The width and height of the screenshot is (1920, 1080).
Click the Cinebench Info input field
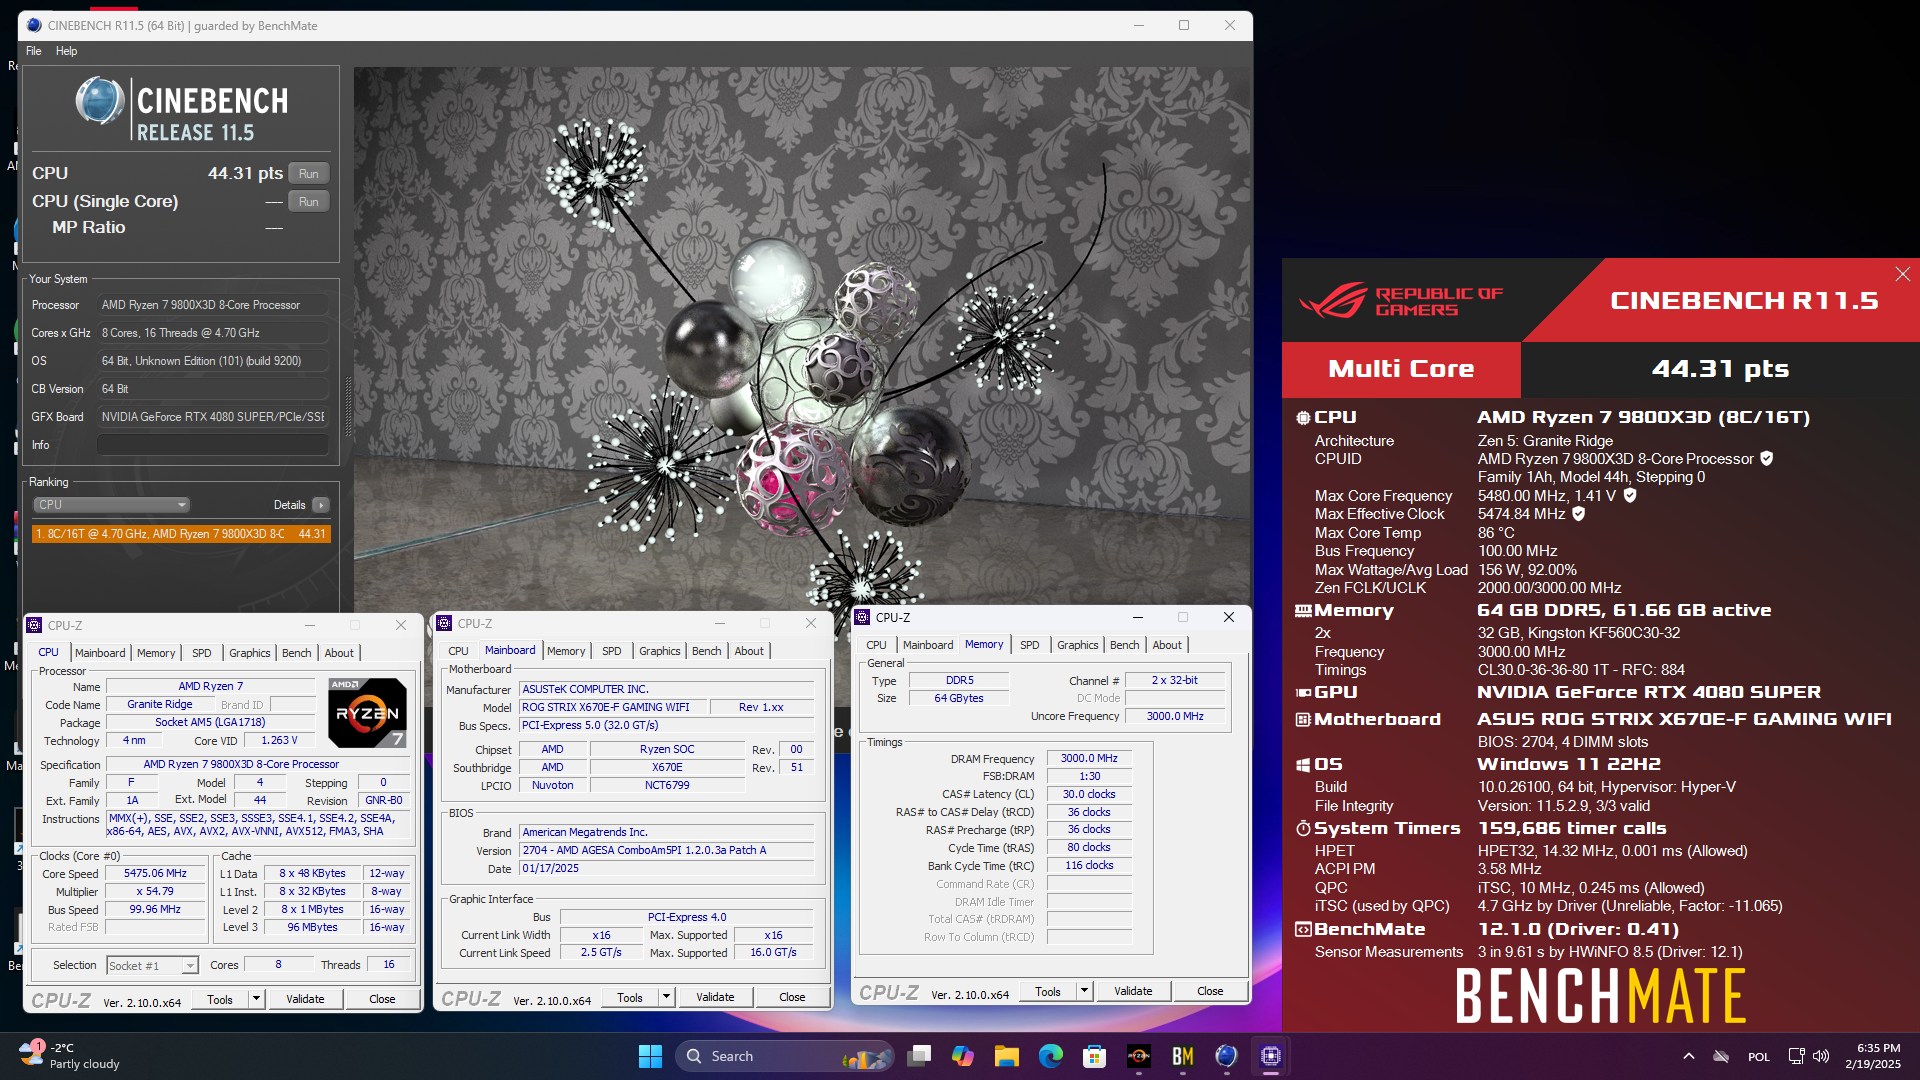(x=213, y=445)
